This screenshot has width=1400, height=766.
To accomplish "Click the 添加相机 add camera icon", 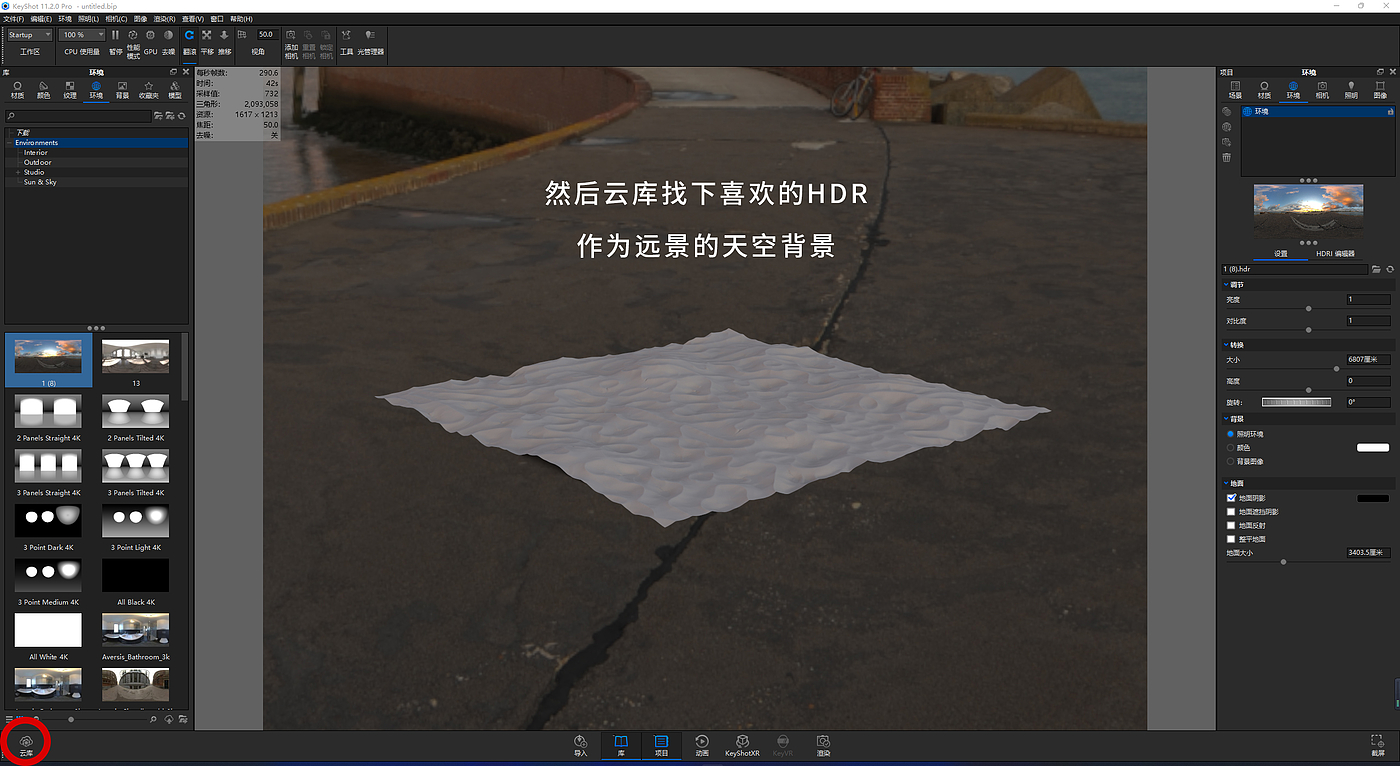I will (x=291, y=42).
